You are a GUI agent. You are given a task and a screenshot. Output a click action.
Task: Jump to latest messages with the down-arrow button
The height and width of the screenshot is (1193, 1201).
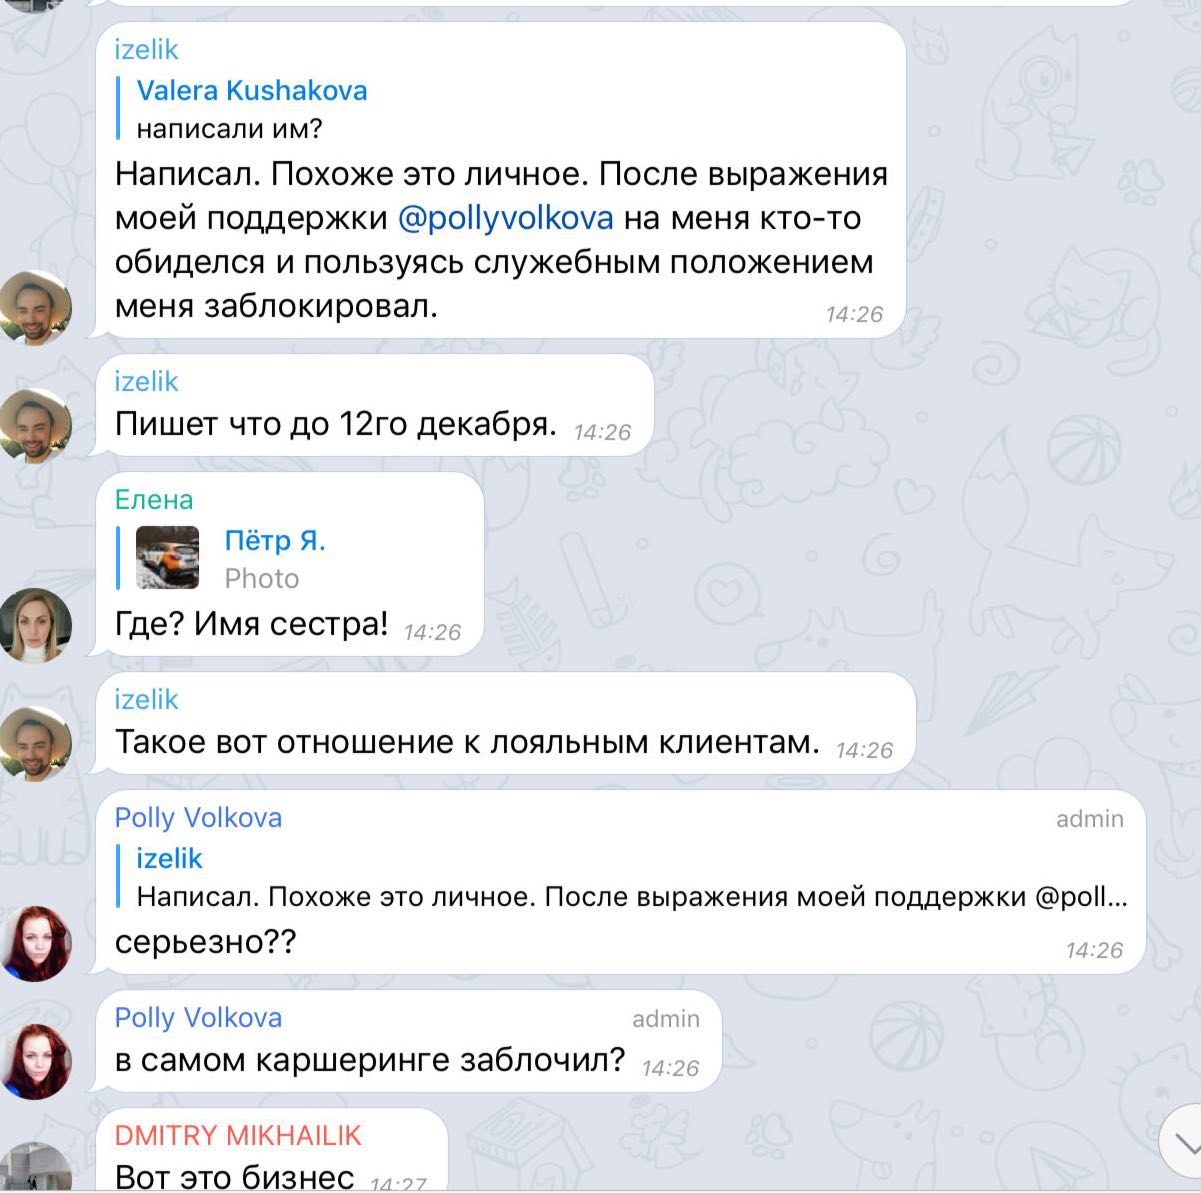1180,1144
